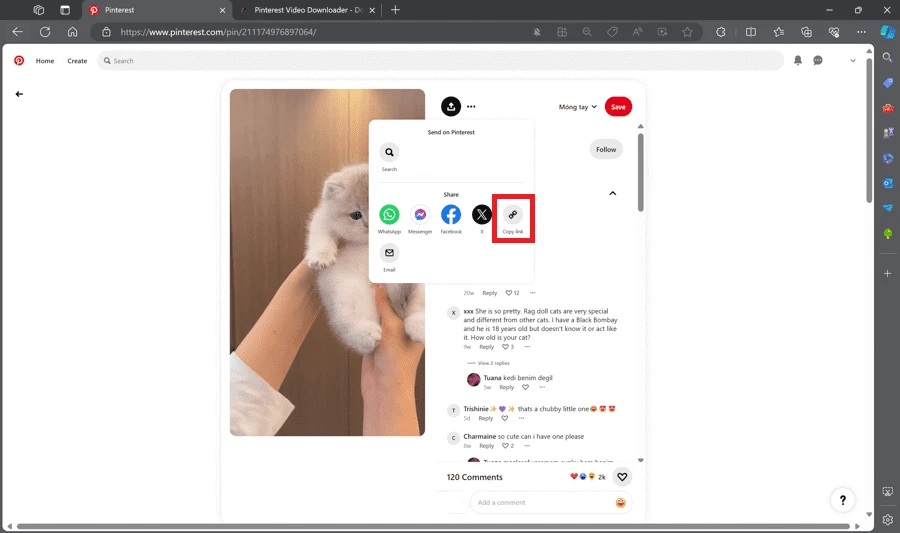Add page to favorites star
Image resolution: width=900 pixels, height=533 pixels.
(x=687, y=32)
